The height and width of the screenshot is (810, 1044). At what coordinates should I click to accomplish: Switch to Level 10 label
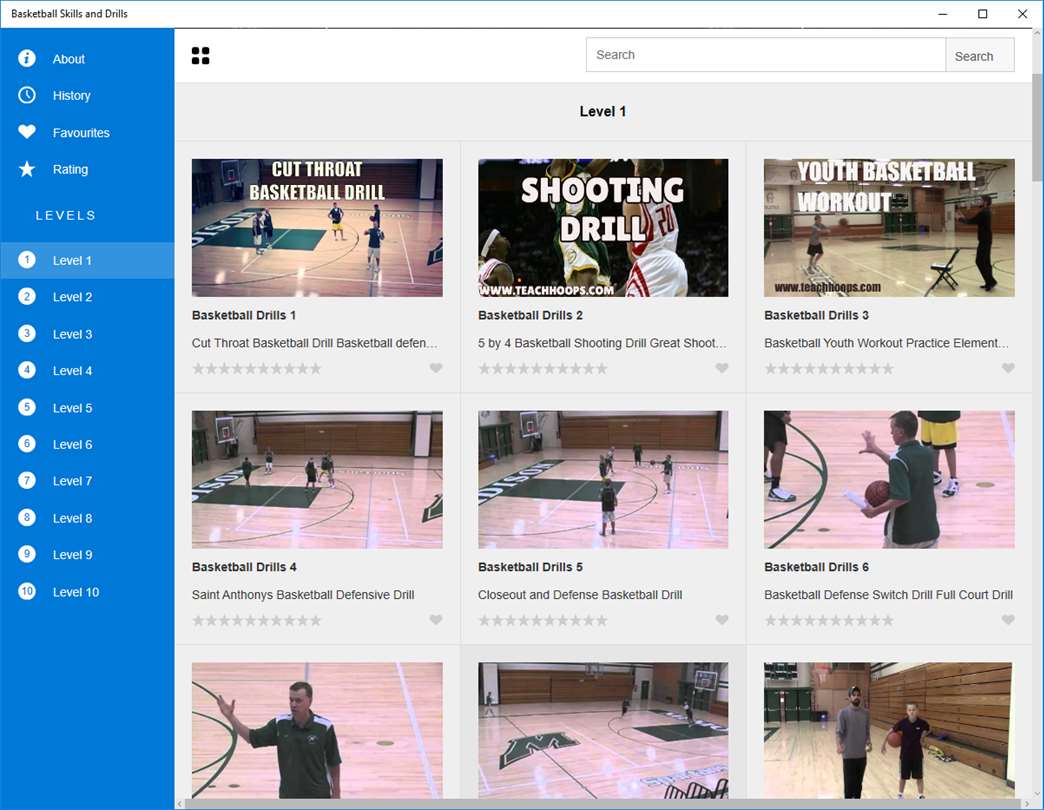(76, 592)
